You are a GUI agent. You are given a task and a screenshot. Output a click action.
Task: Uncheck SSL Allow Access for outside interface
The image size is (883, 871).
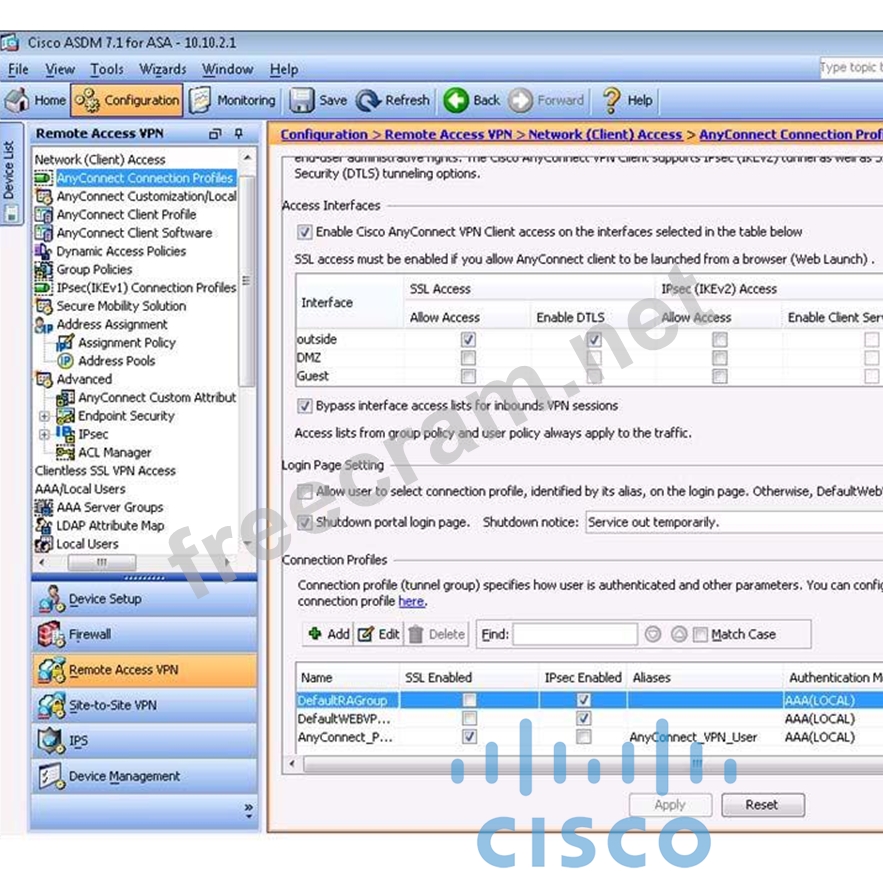click(x=468, y=340)
